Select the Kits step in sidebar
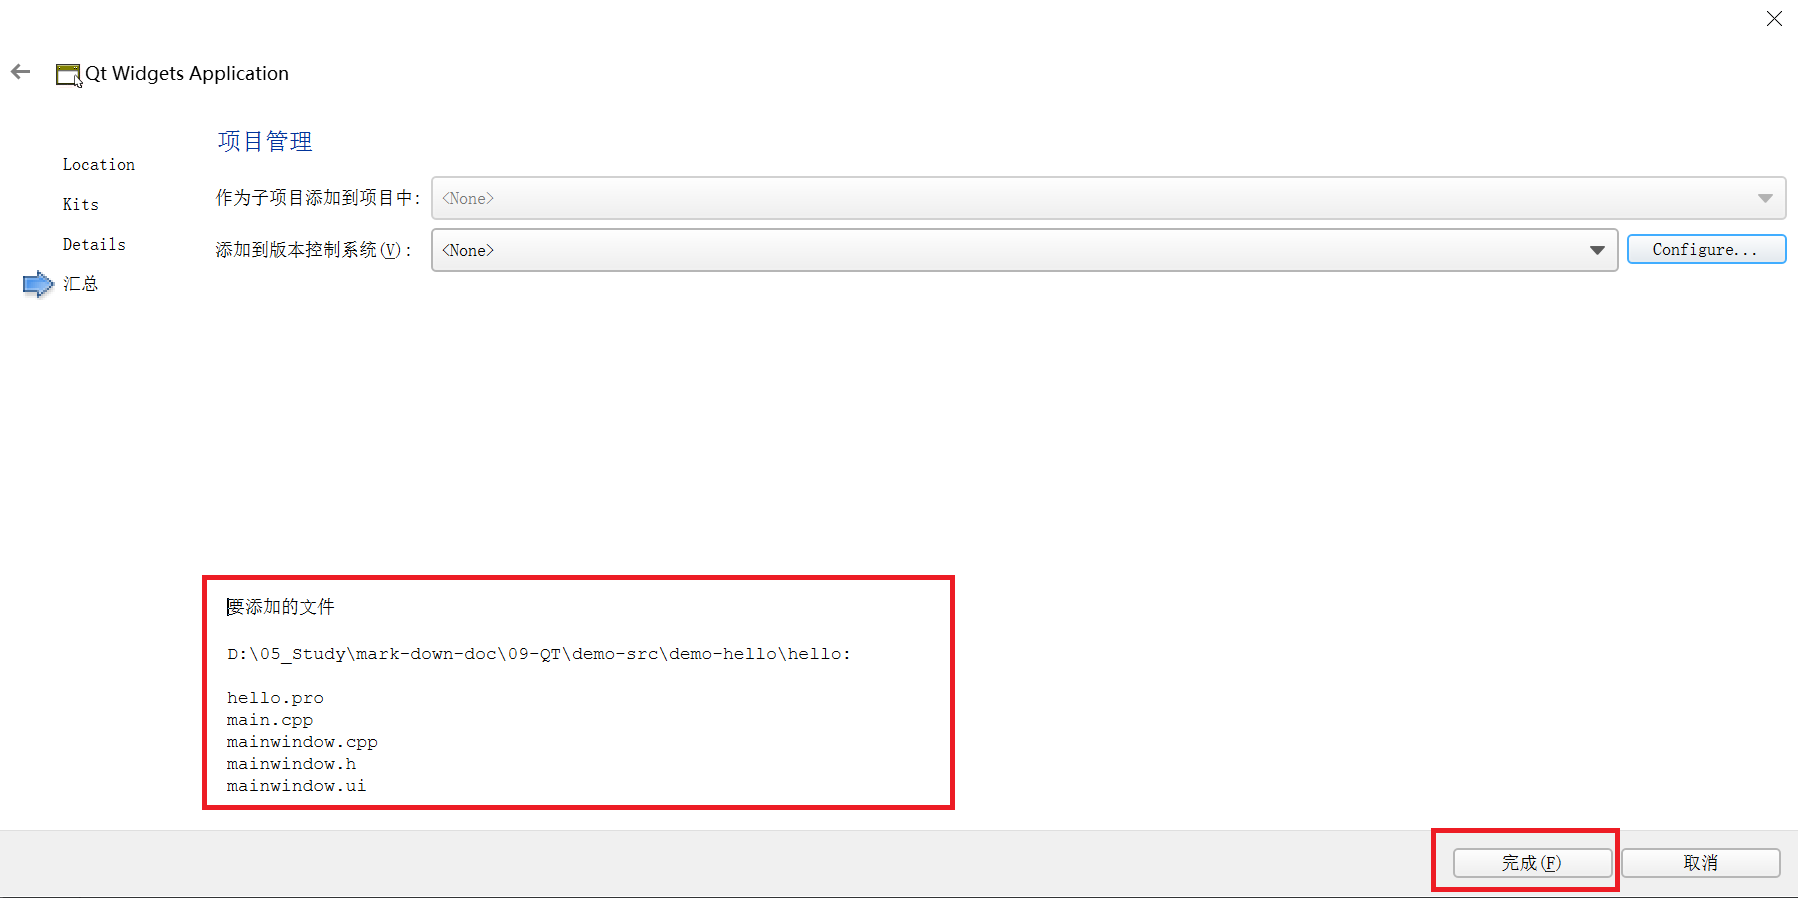 81,205
